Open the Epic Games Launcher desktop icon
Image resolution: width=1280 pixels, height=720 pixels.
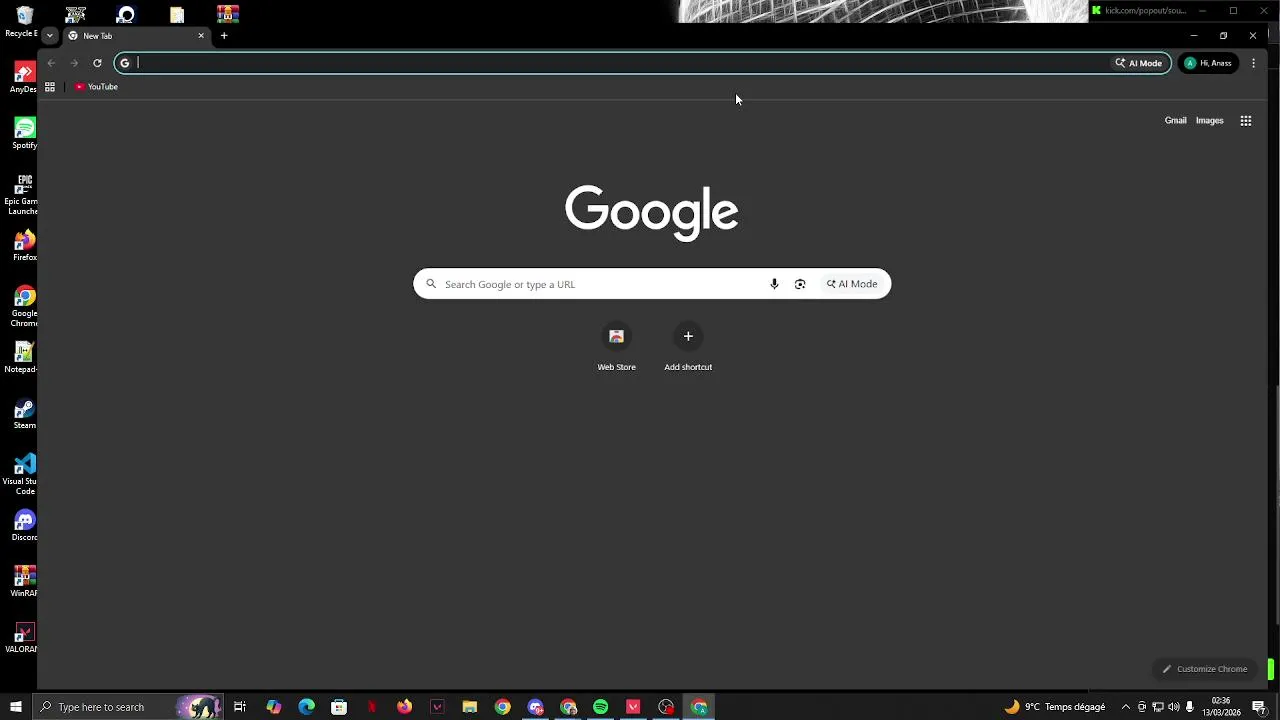point(23,194)
